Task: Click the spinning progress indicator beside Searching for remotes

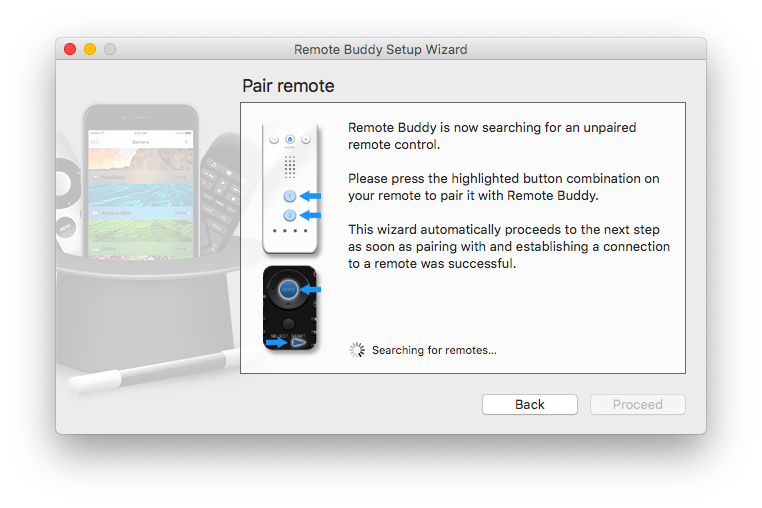Action: pos(357,350)
